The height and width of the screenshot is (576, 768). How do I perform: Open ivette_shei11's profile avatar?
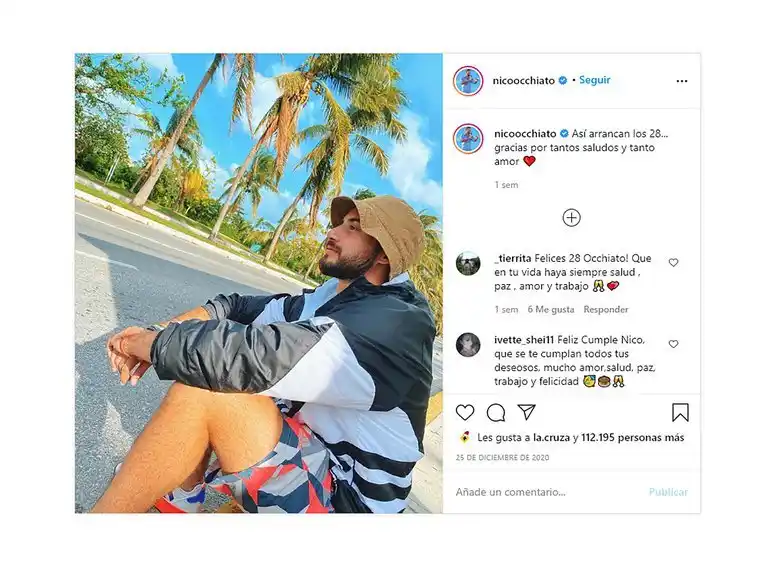point(468,345)
